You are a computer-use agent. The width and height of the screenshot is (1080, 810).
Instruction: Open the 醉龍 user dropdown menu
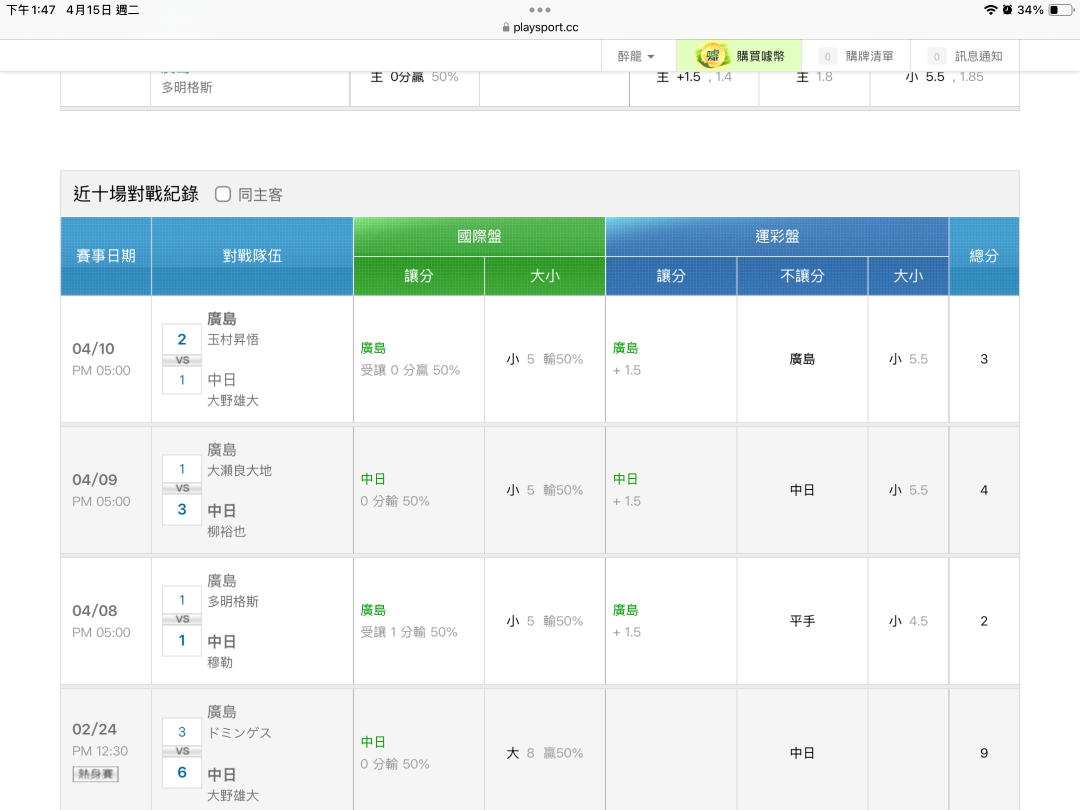point(636,56)
